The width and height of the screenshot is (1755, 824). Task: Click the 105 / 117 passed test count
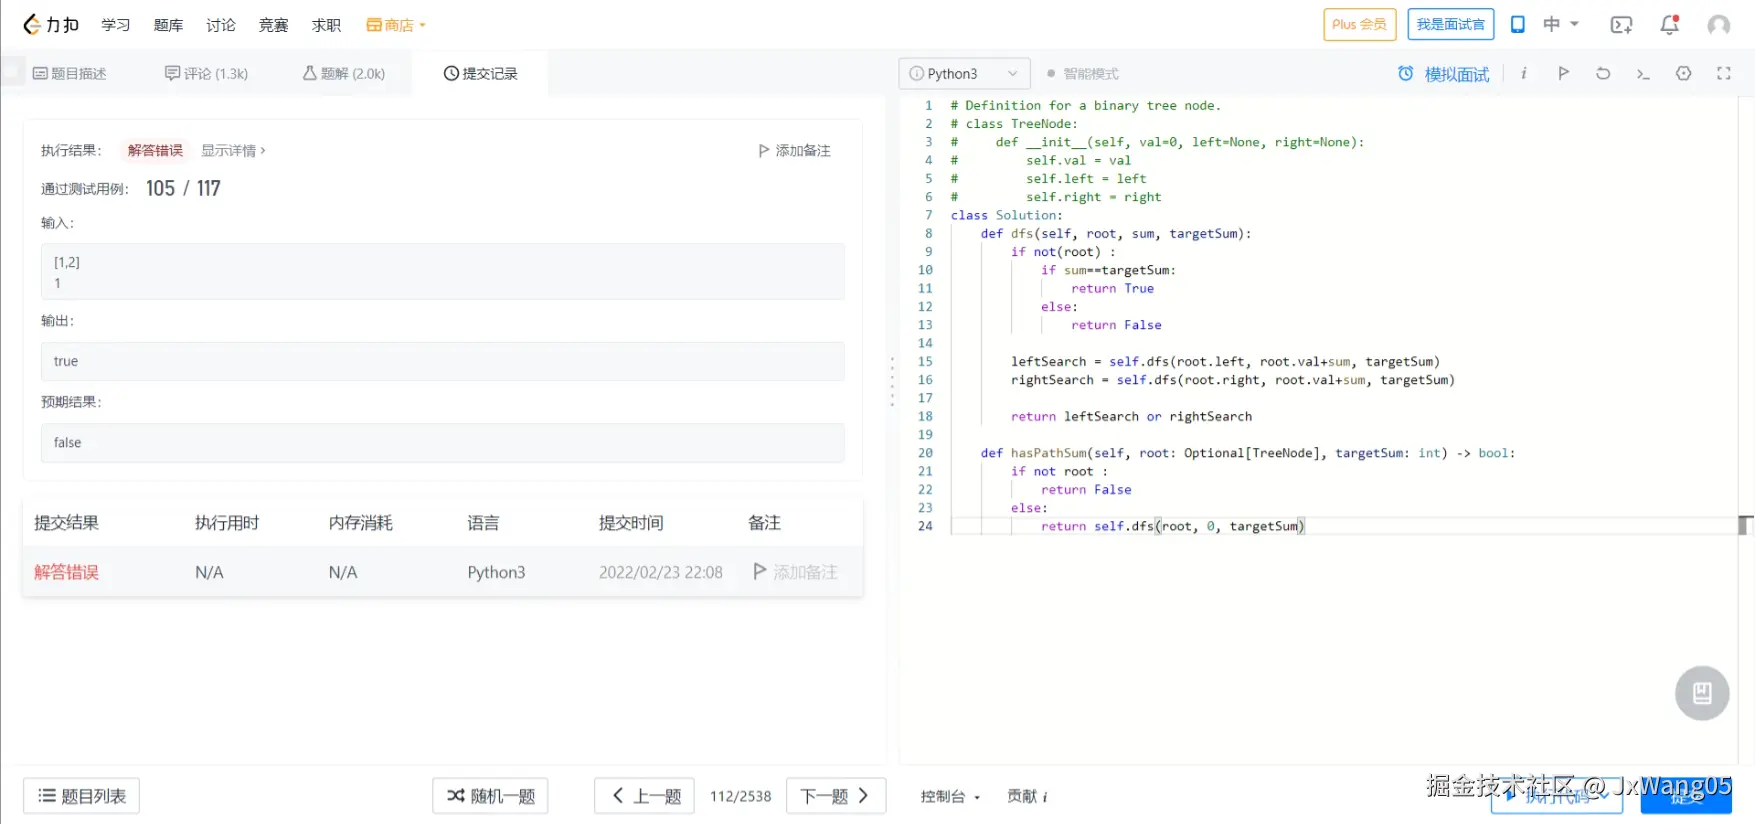183,188
